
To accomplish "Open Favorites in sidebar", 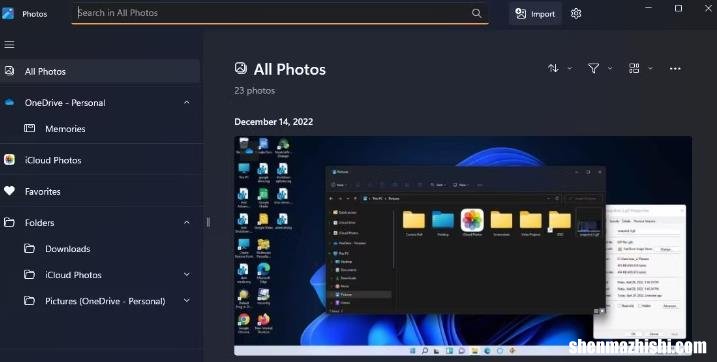I will pyautogui.click(x=100, y=192).
